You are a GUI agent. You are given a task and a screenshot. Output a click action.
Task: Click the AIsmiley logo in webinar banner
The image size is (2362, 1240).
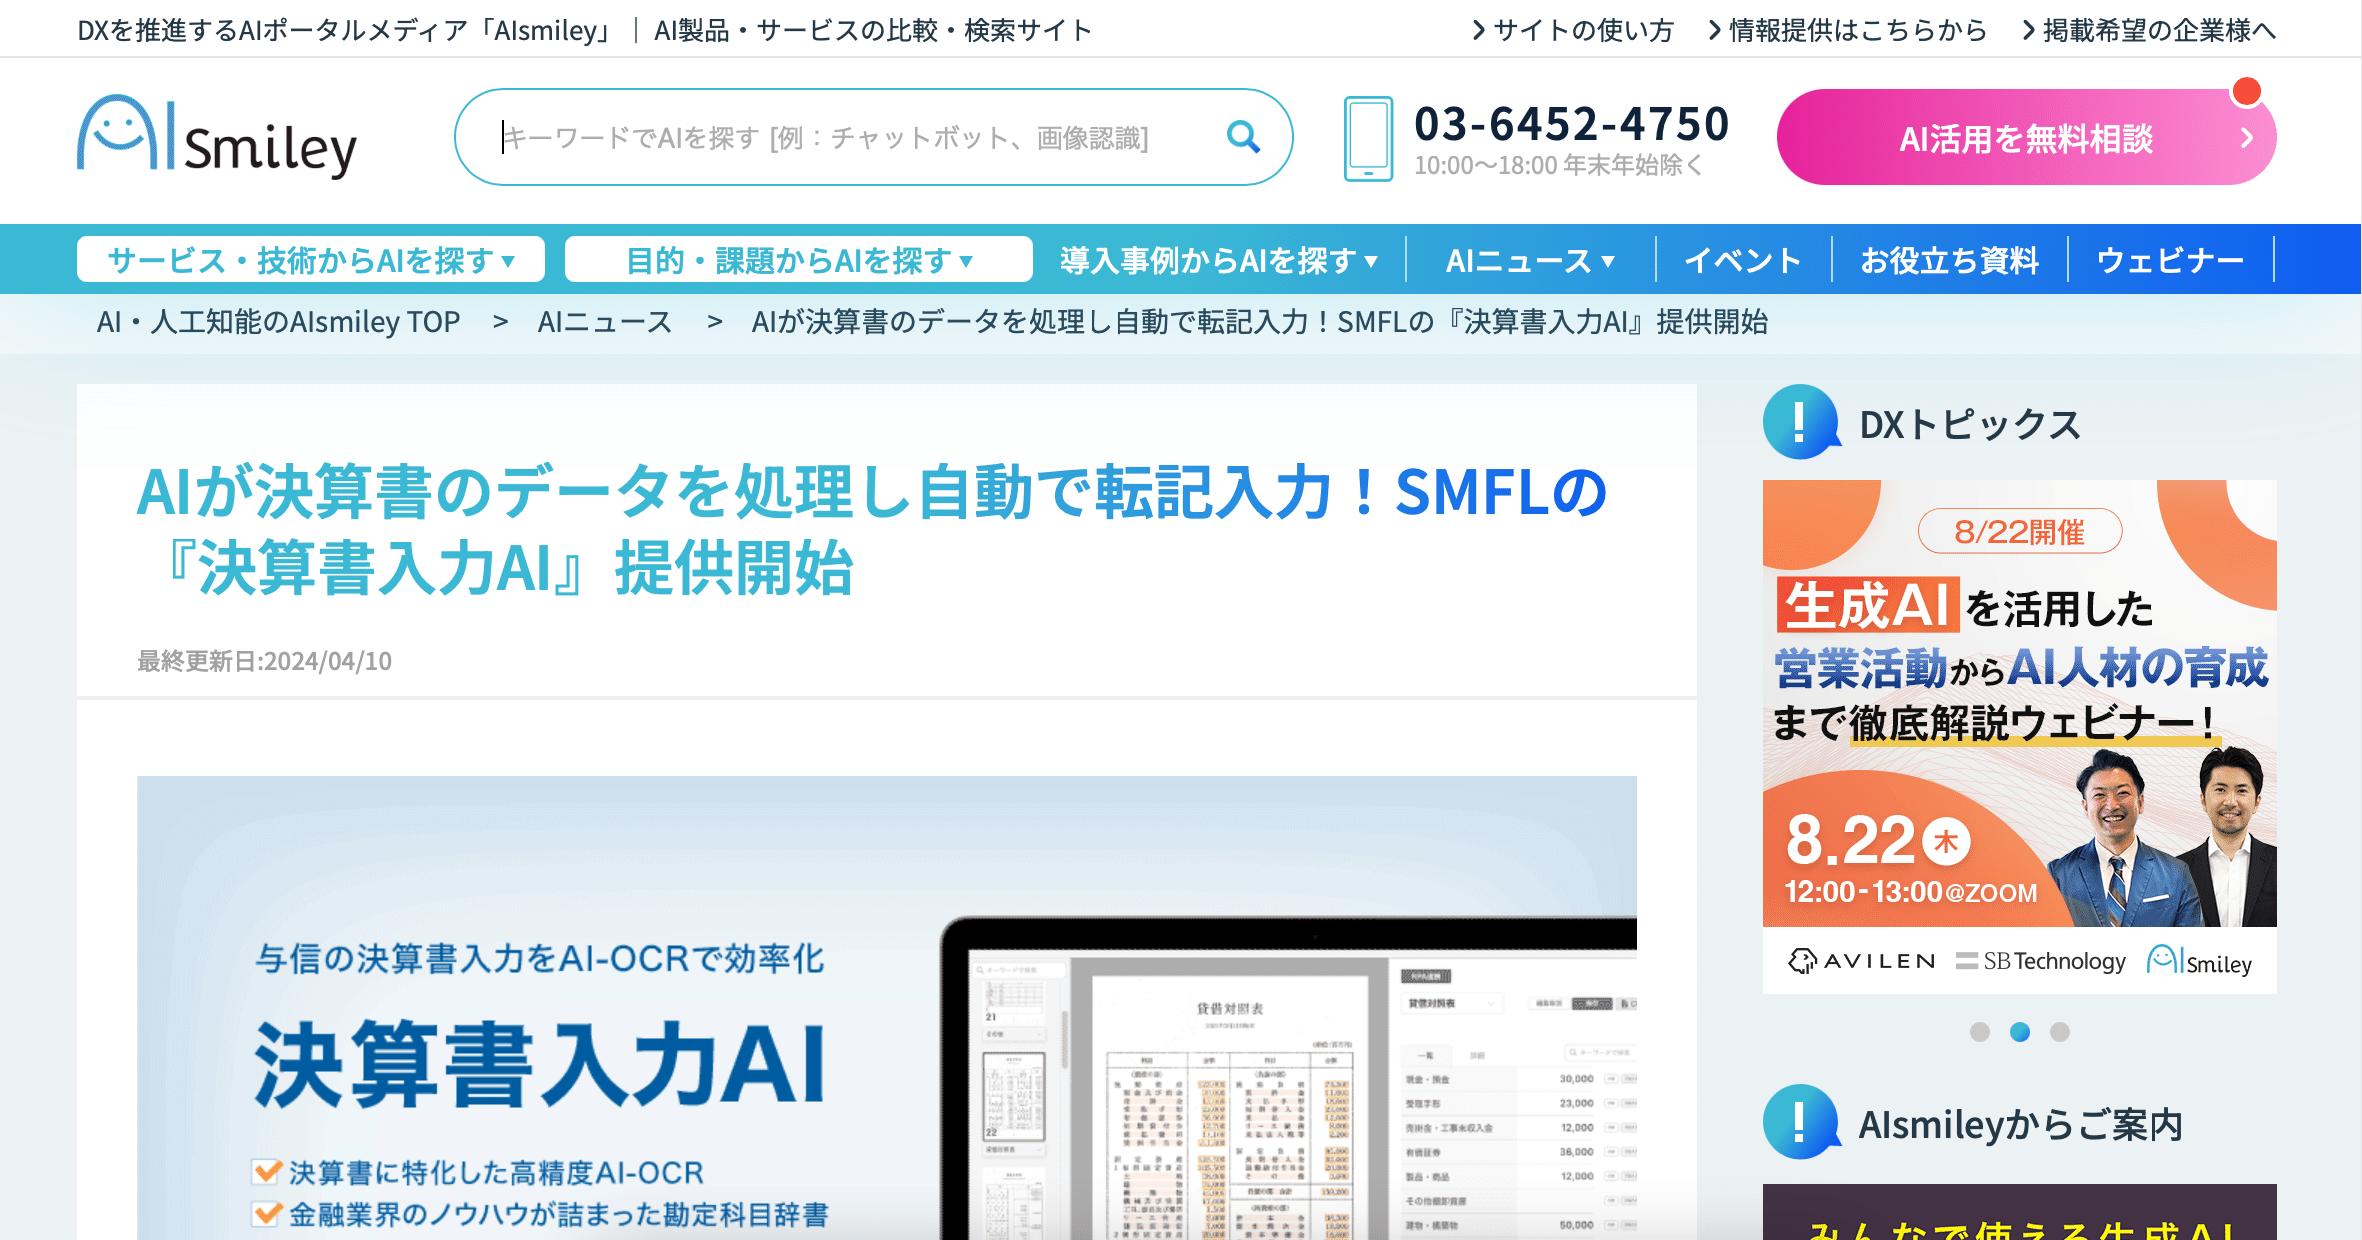click(x=2199, y=961)
